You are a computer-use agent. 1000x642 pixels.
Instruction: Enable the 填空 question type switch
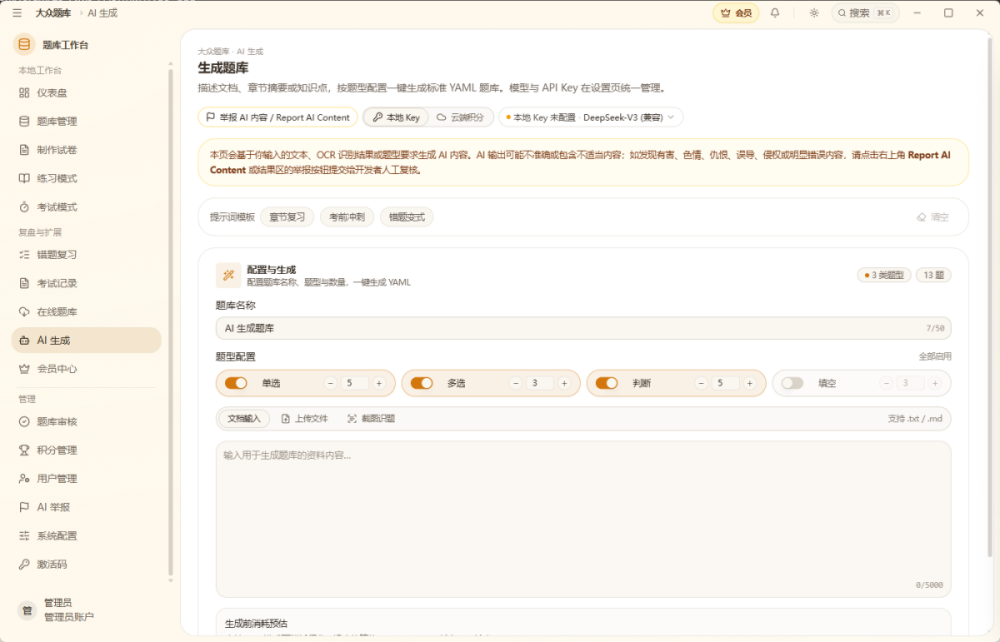click(x=792, y=383)
